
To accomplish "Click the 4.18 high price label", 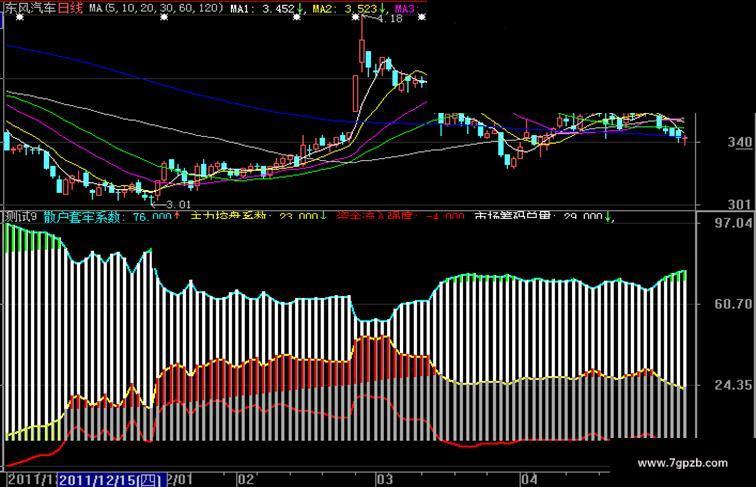I will pos(389,19).
